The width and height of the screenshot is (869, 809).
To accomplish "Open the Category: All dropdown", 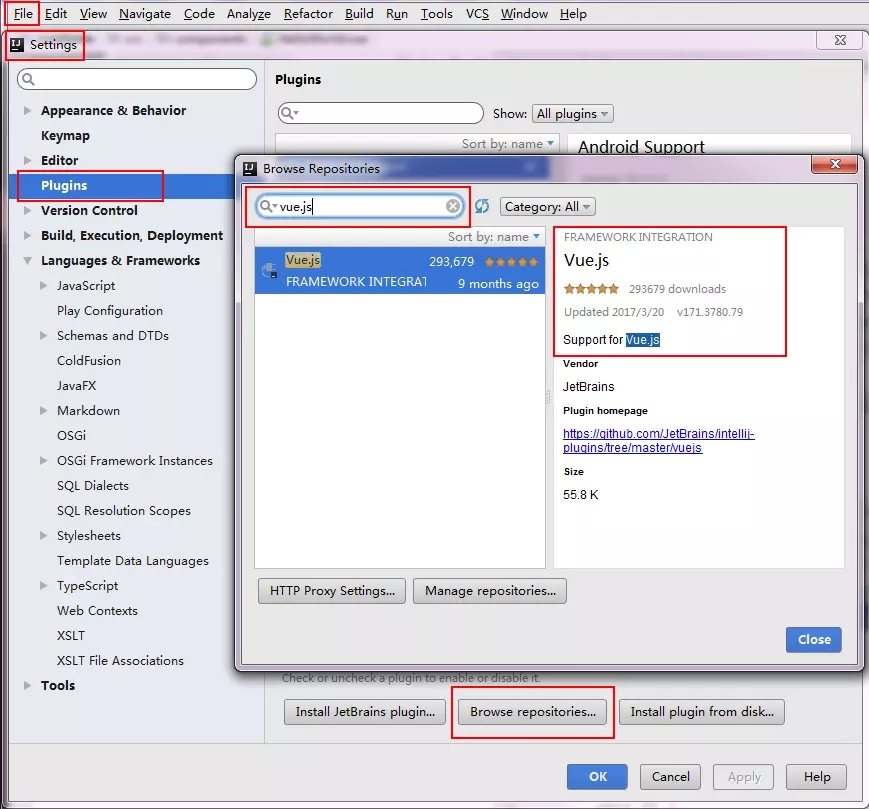I will point(548,207).
